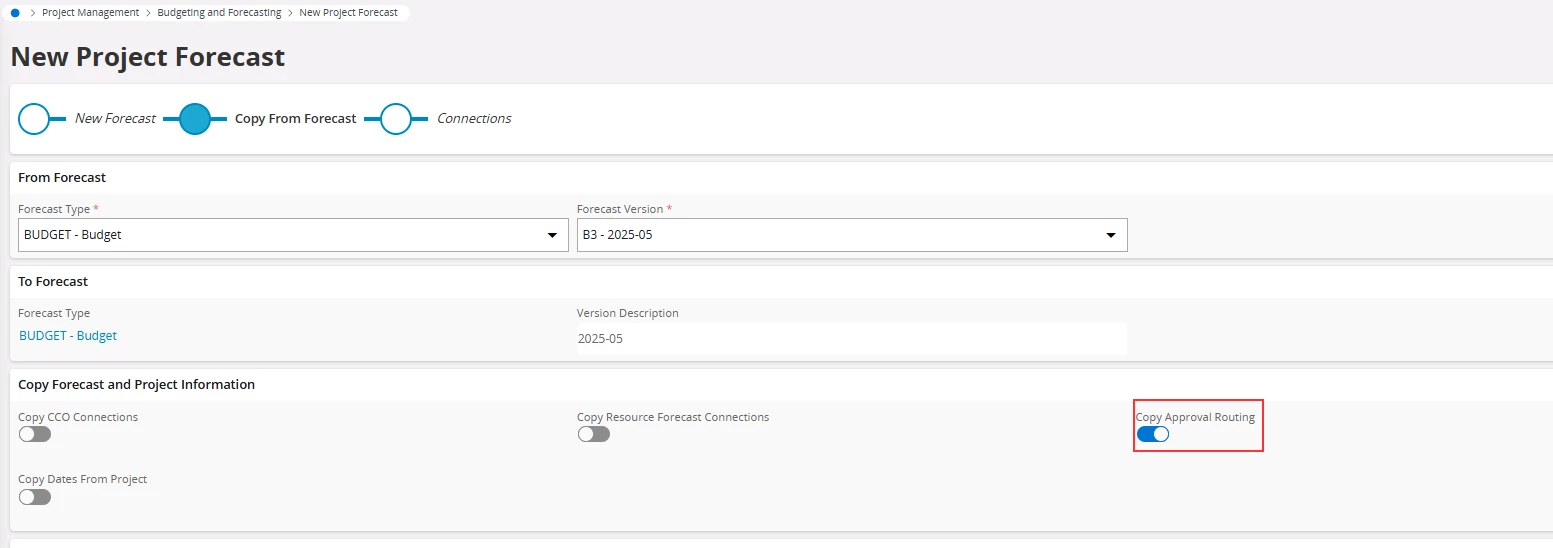Image resolution: width=1553 pixels, height=548 pixels.
Task: Select the New Forecast step label
Action: coord(115,119)
